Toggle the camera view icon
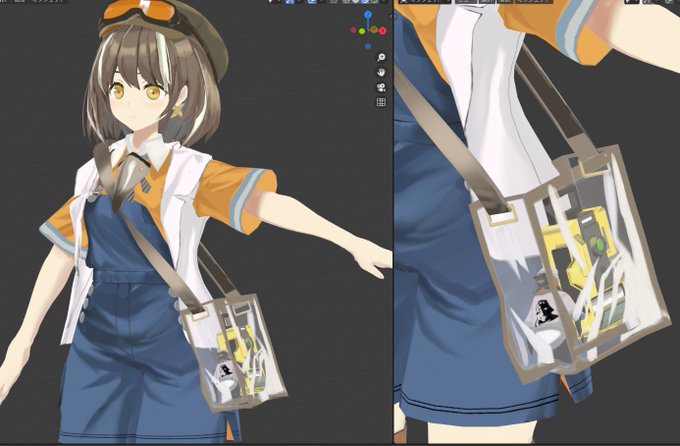 pos(381,87)
